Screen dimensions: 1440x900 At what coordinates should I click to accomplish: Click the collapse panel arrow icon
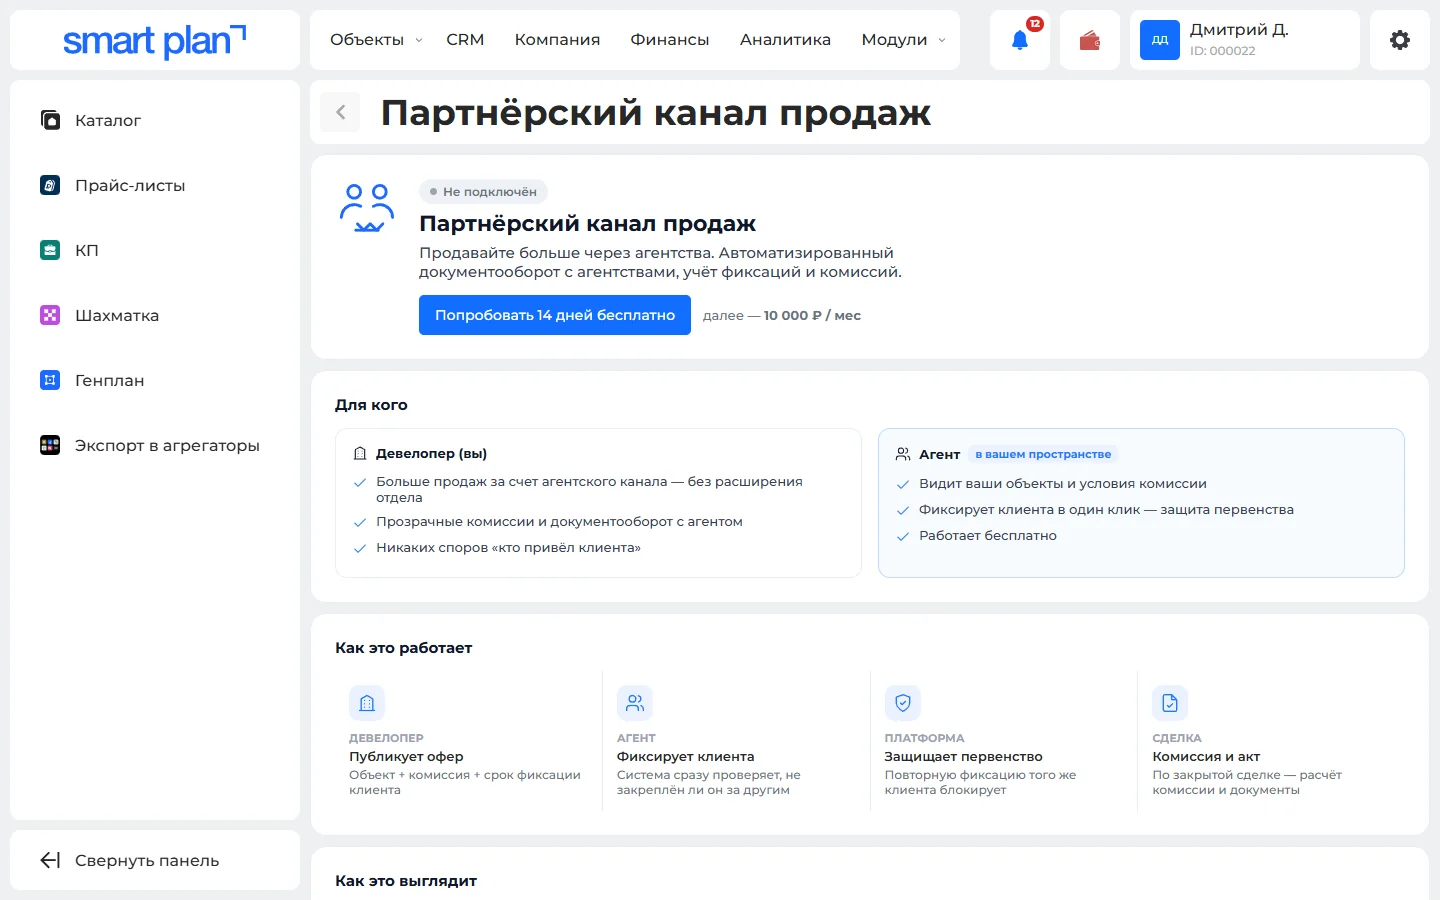tap(50, 860)
